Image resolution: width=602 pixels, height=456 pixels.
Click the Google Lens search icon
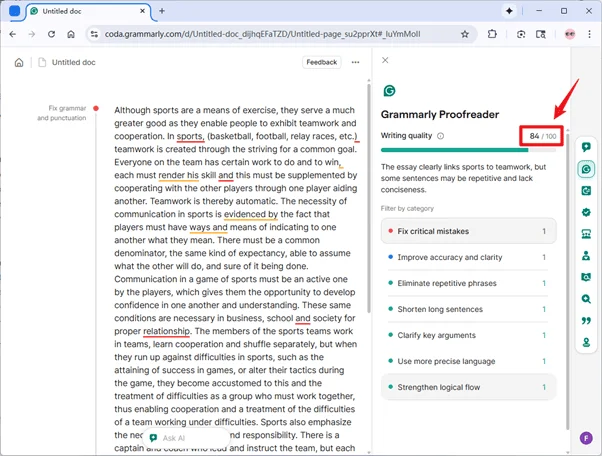(521, 34)
